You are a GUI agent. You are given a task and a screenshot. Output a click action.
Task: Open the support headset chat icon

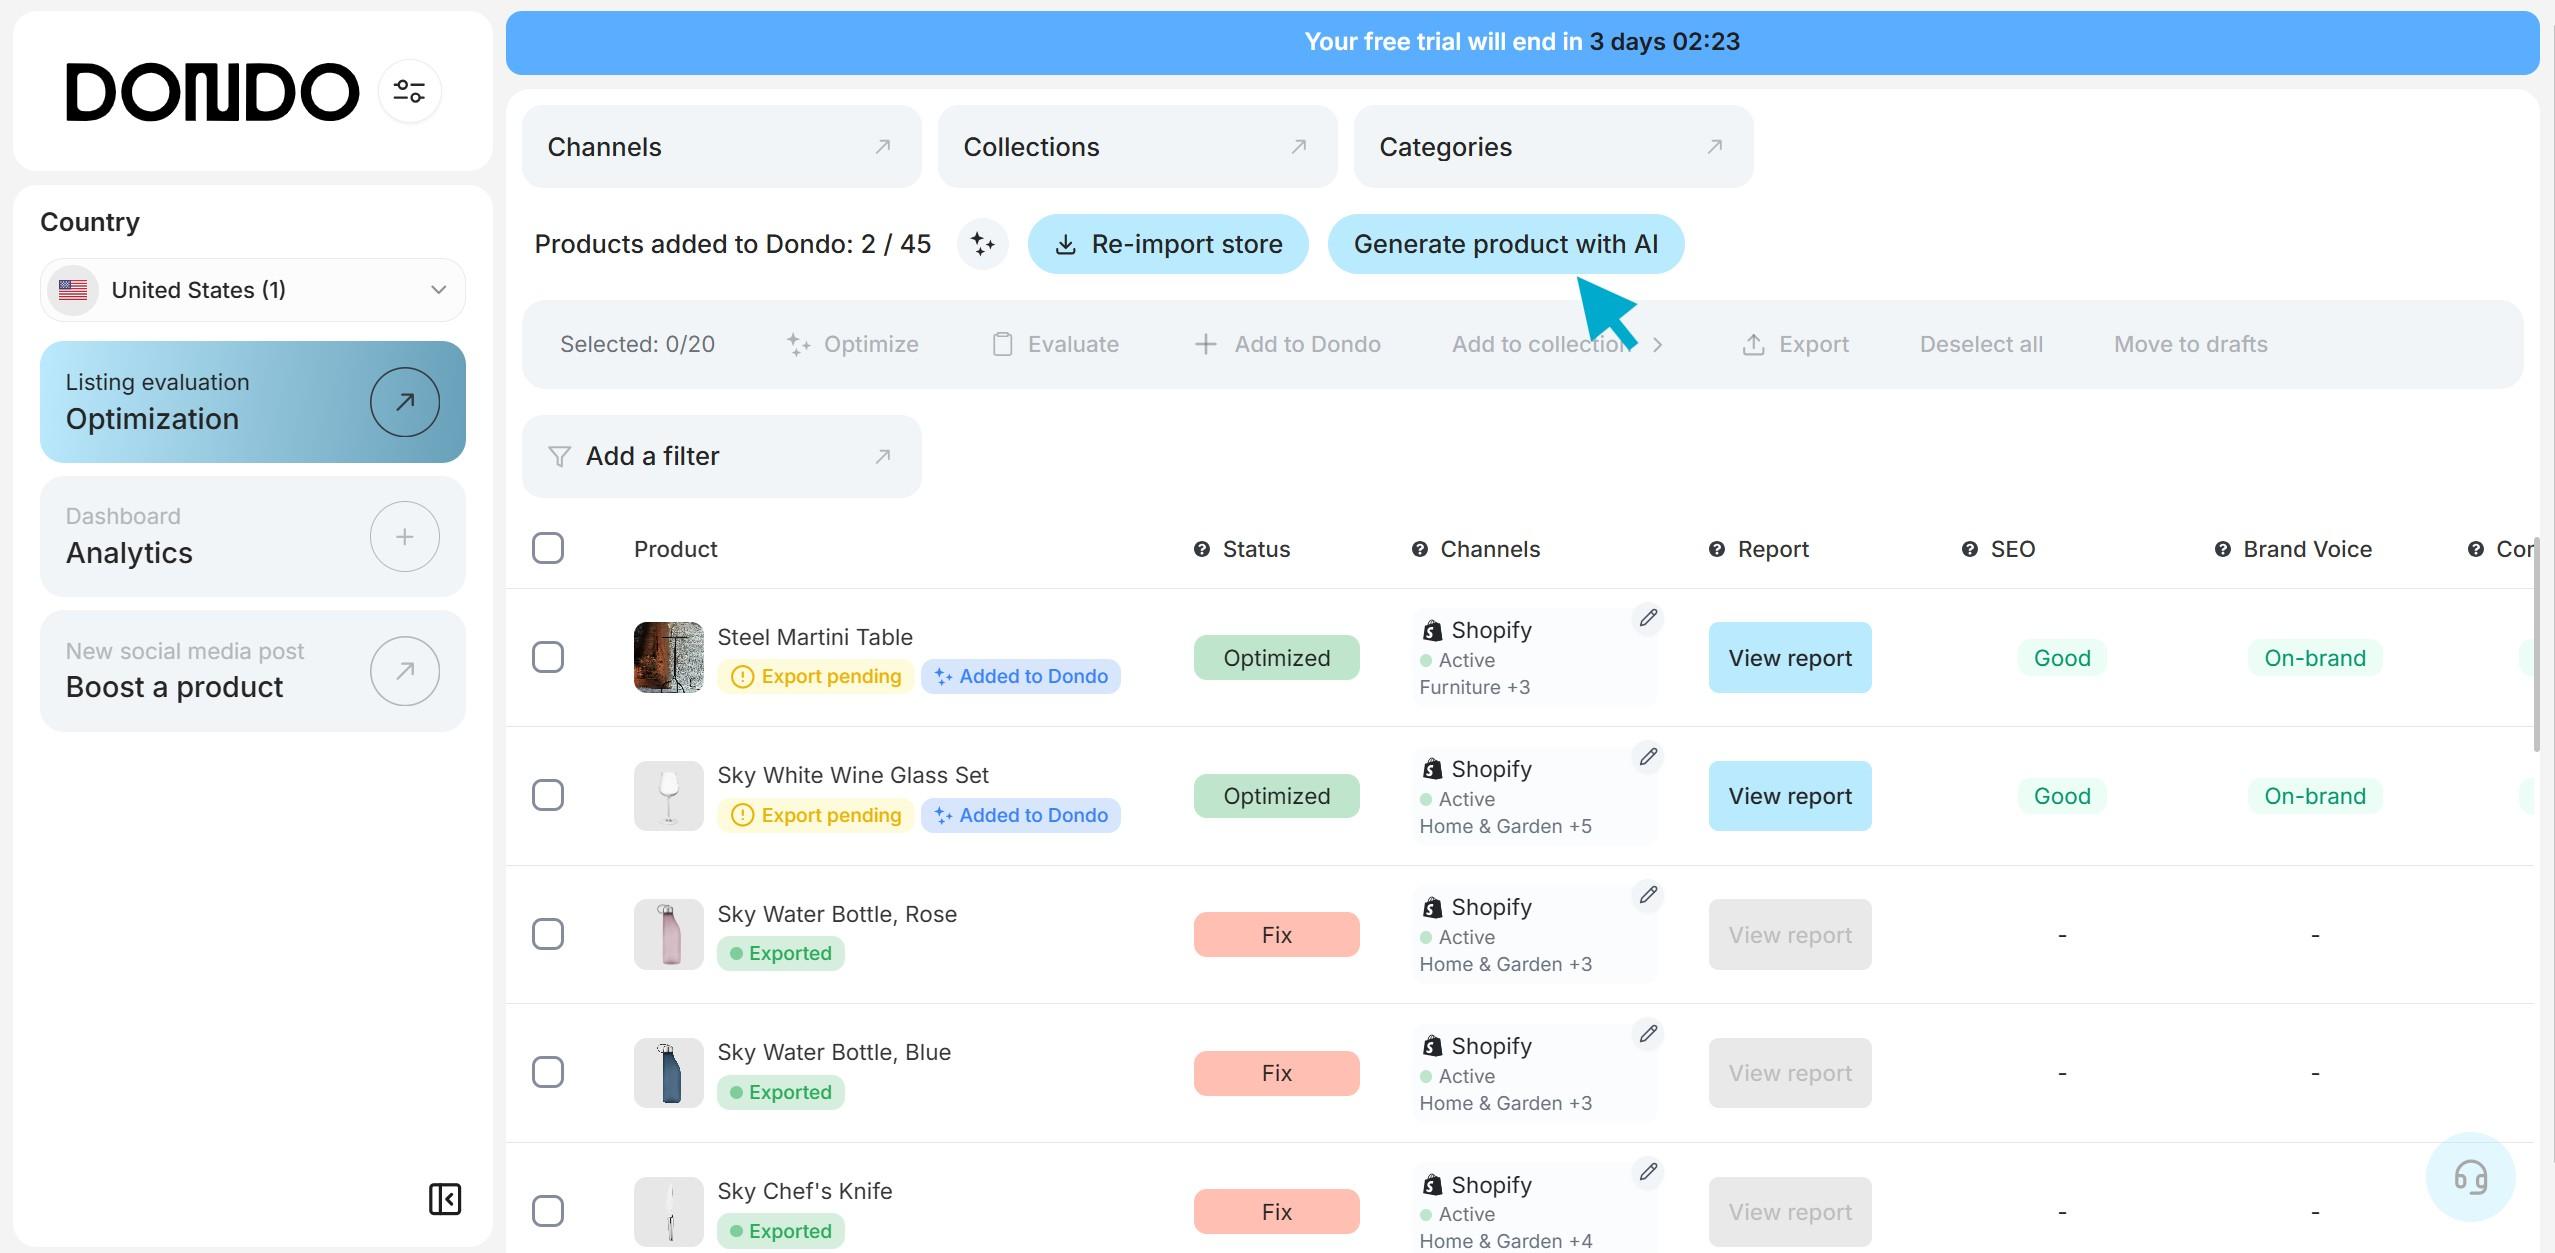click(x=2470, y=1177)
